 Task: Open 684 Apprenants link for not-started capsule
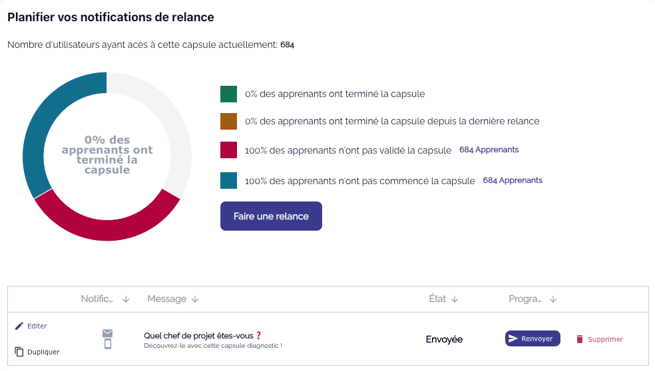[x=513, y=180]
